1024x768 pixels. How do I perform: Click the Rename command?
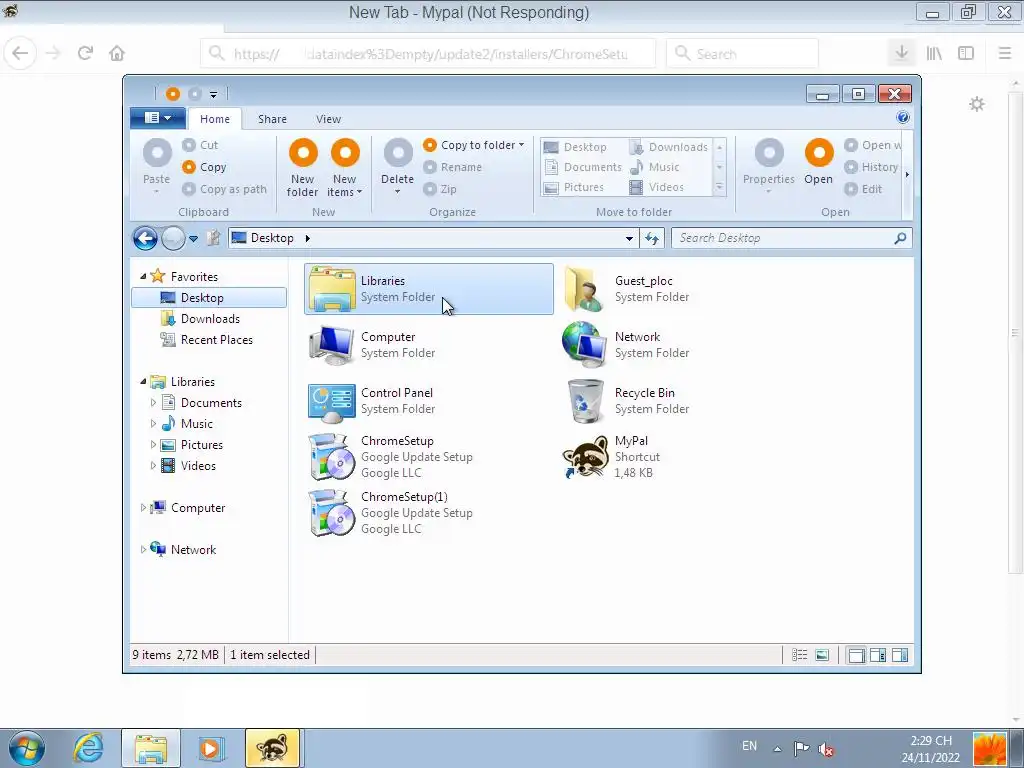click(453, 167)
